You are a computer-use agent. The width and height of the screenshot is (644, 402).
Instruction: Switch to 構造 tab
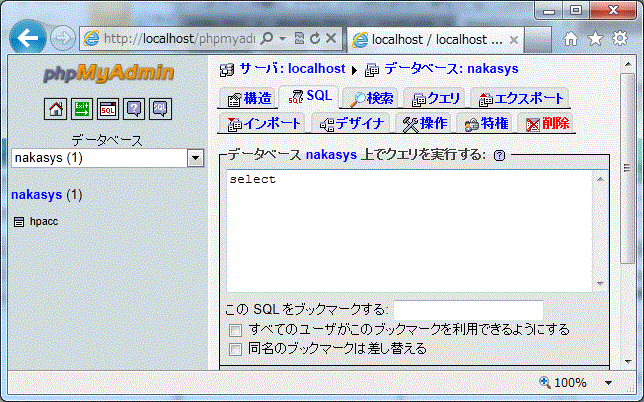[x=249, y=99]
